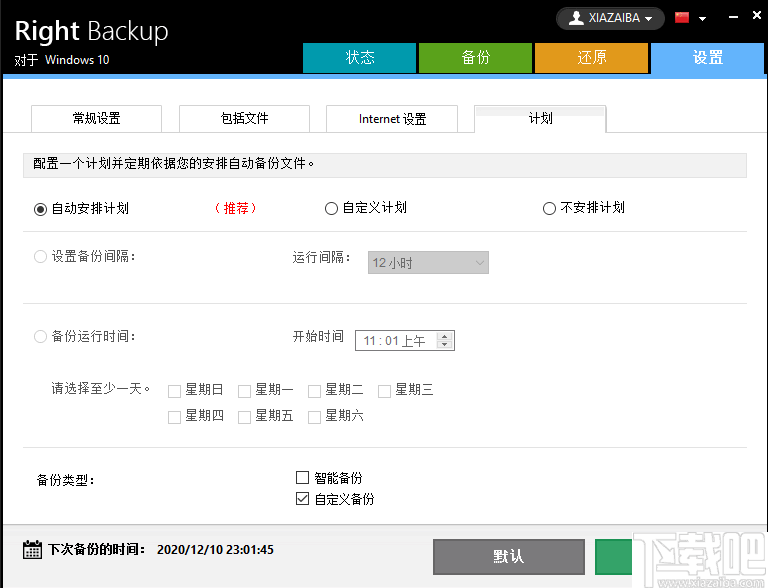Click the 开始时间 label
This screenshot has height=588, width=768.
pyautogui.click(x=318, y=336)
